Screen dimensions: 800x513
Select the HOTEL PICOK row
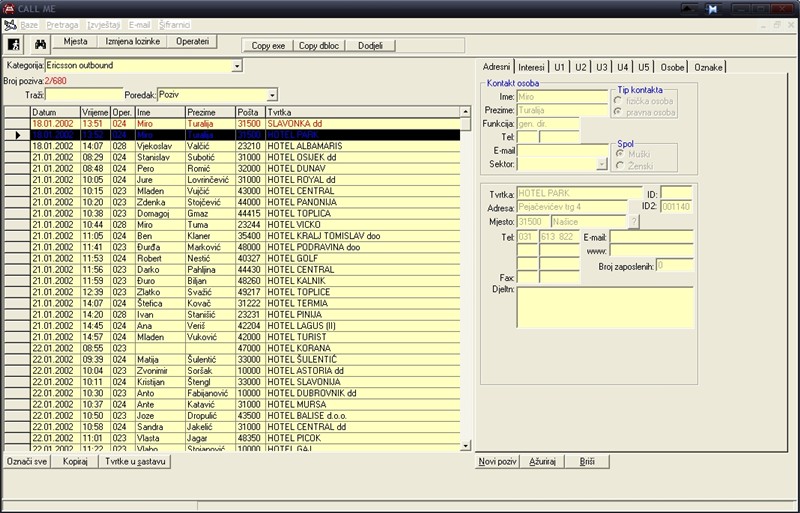point(232,438)
